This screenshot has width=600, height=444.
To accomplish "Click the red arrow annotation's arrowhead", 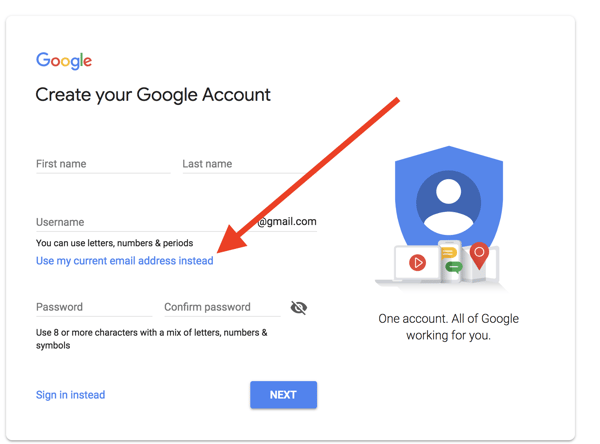I will tap(231, 240).
